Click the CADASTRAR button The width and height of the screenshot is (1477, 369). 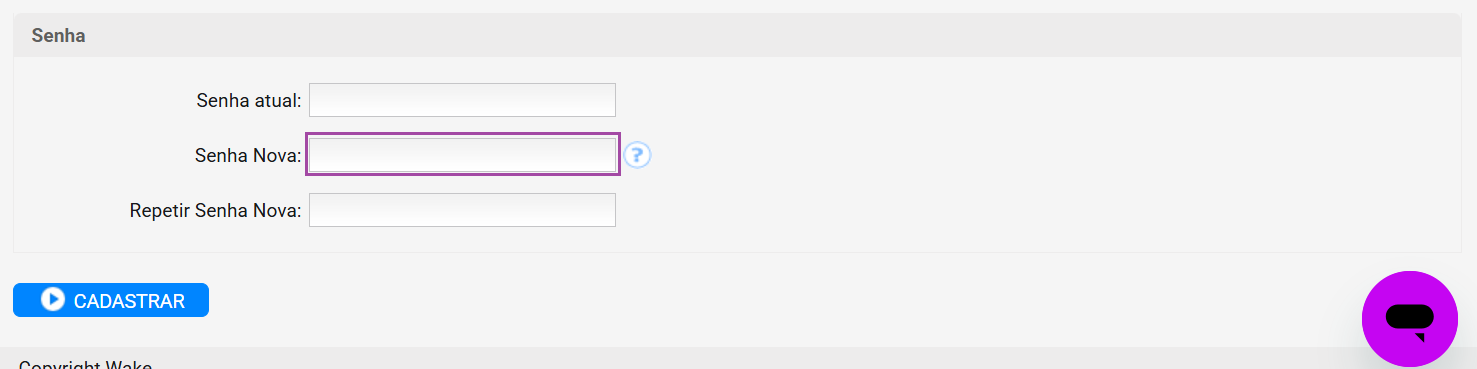tap(111, 300)
